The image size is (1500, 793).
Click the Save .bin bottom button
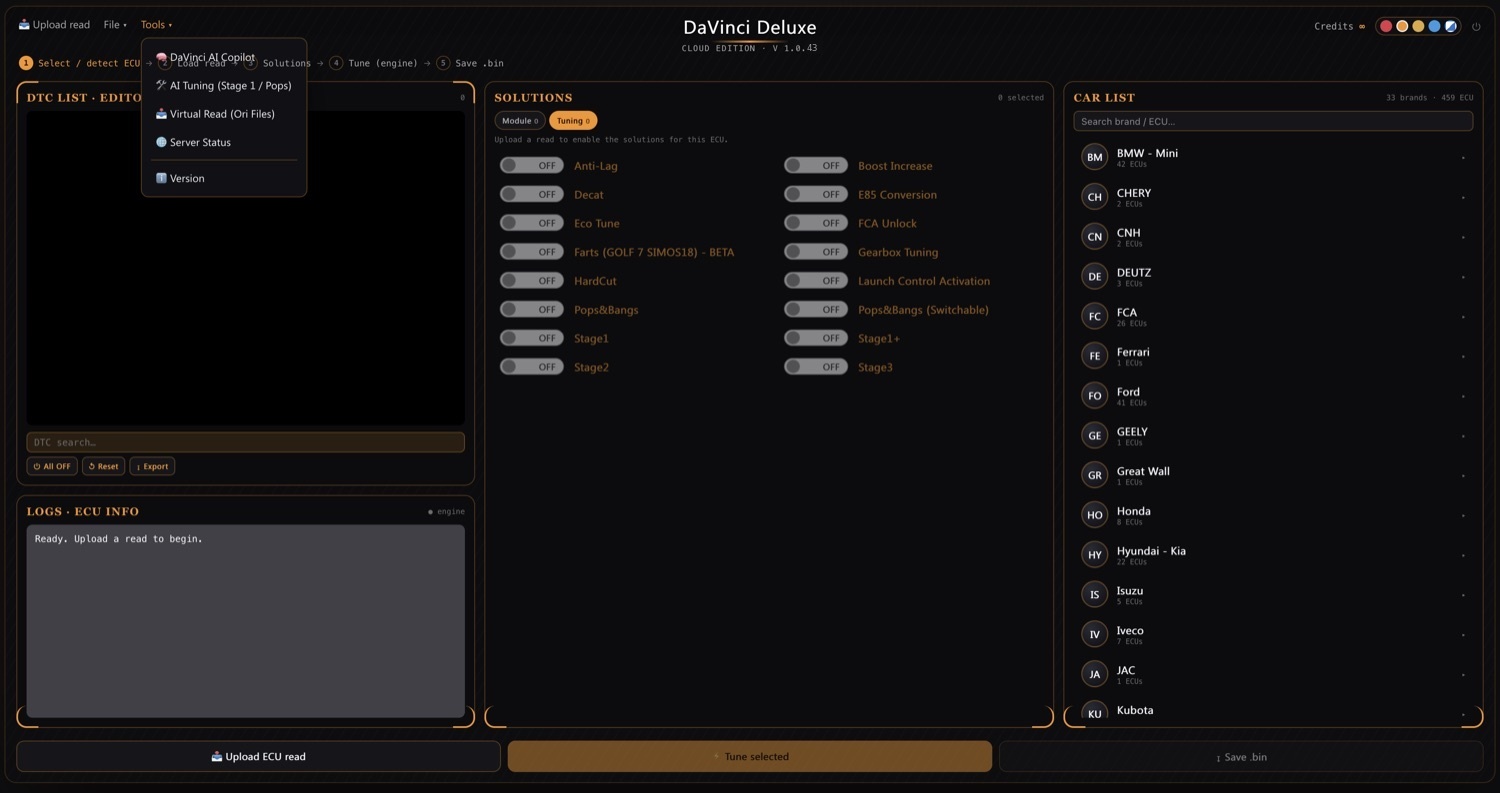1241,757
